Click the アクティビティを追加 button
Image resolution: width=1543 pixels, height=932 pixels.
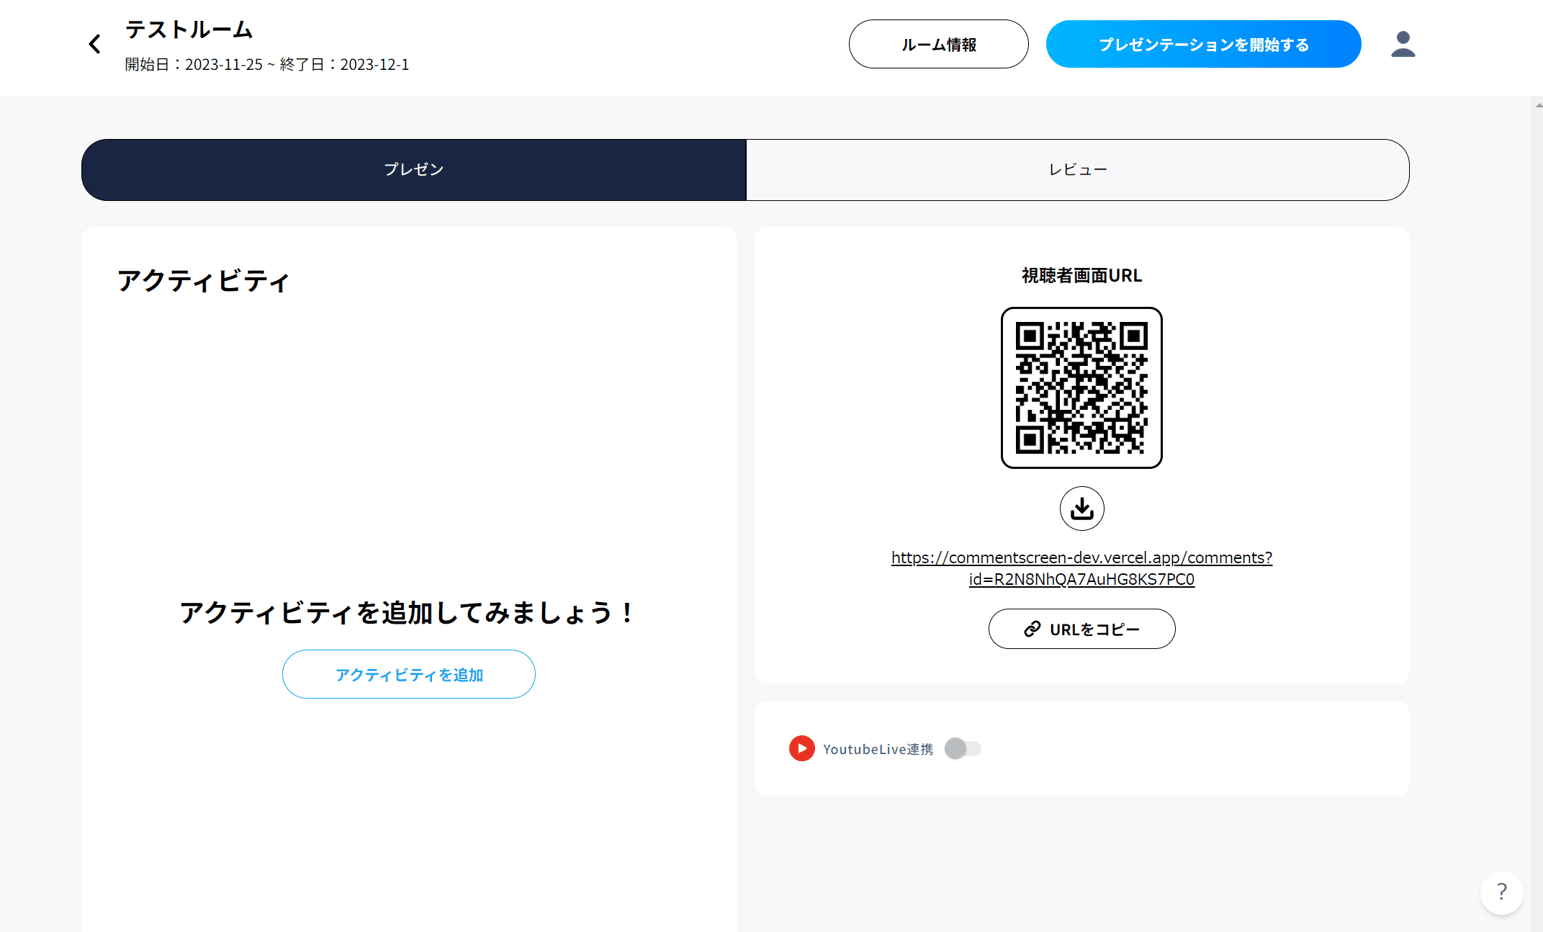(408, 674)
